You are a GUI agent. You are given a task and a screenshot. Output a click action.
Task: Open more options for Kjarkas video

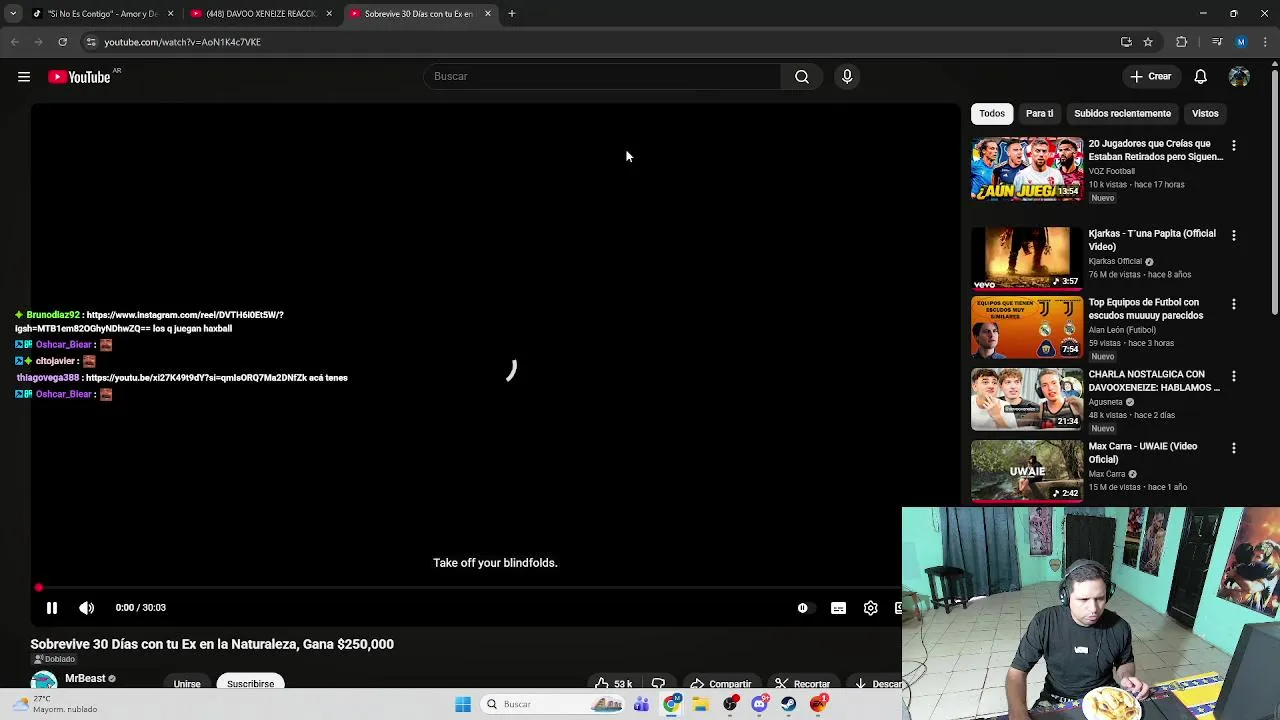[1233, 236]
